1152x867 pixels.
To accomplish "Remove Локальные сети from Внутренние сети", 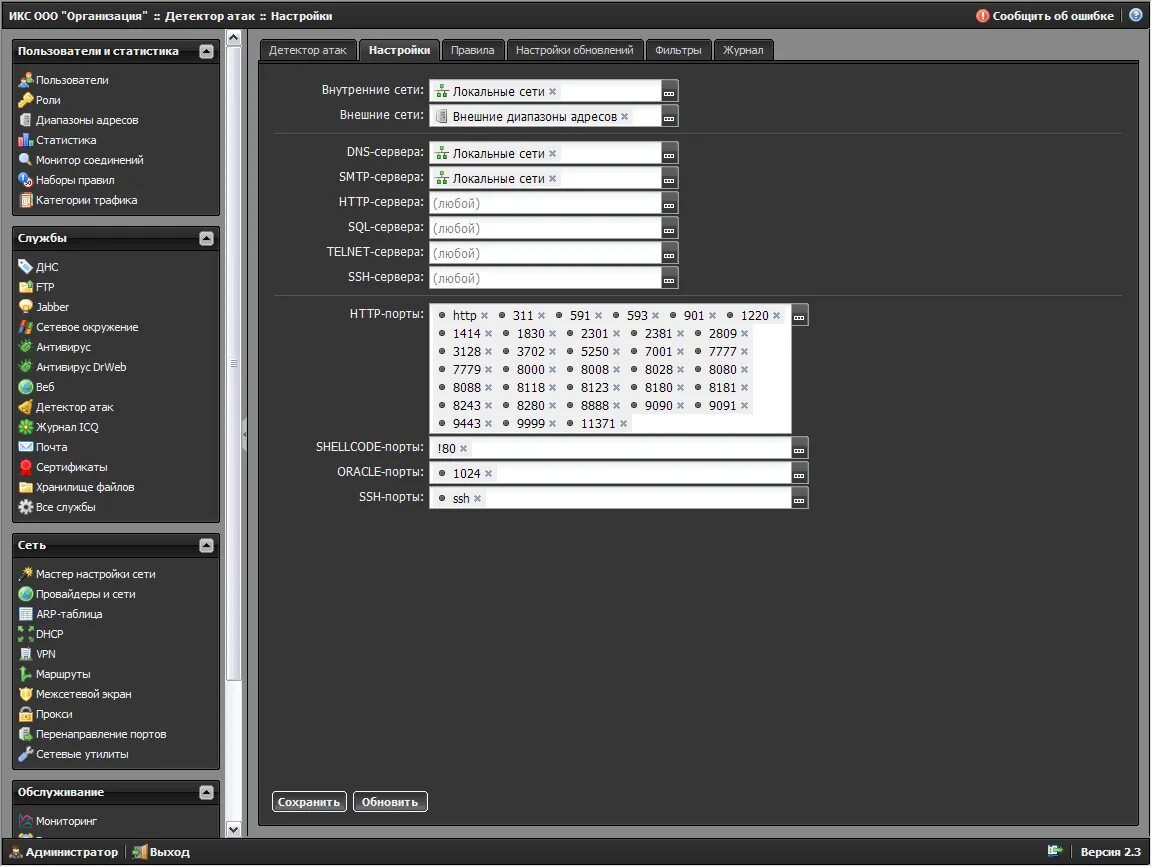I will (x=552, y=91).
